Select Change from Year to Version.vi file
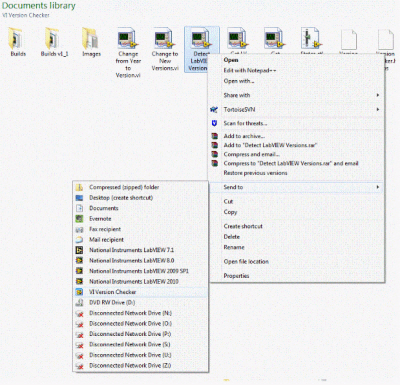The height and width of the screenshot is (385, 400). pyautogui.click(x=128, y=53)
